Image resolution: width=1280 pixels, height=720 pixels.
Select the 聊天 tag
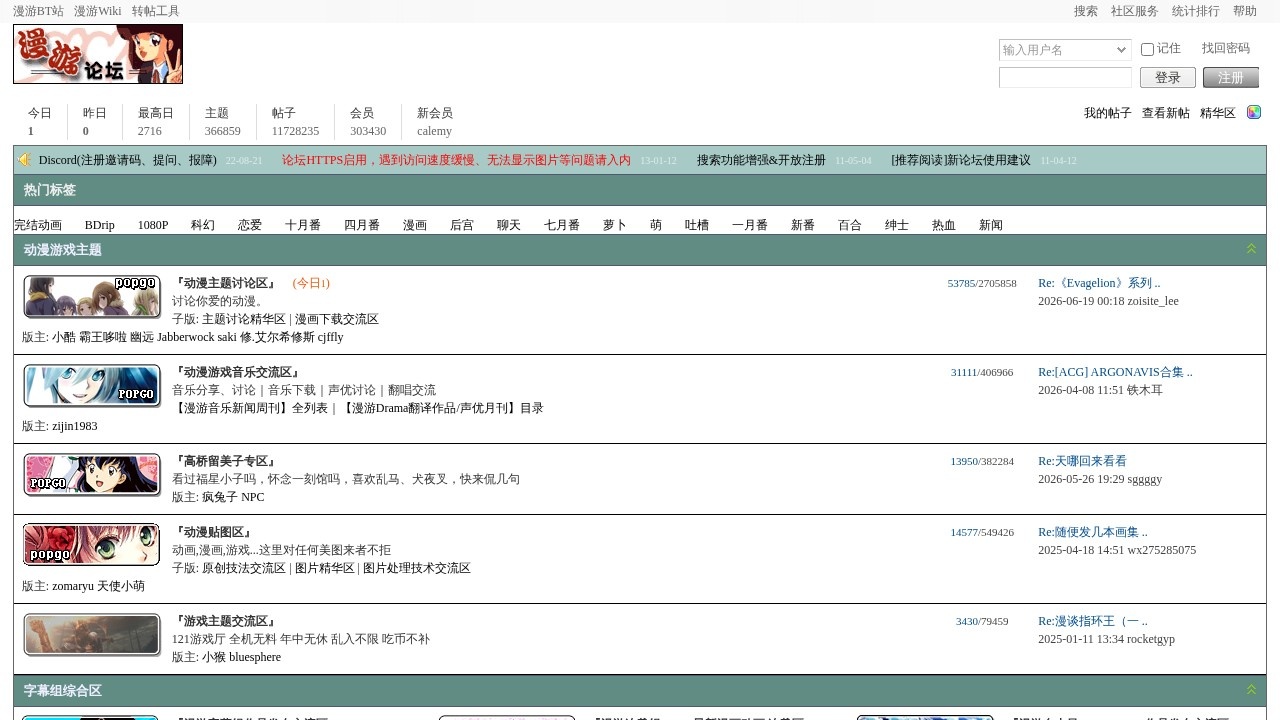[509, 225]
